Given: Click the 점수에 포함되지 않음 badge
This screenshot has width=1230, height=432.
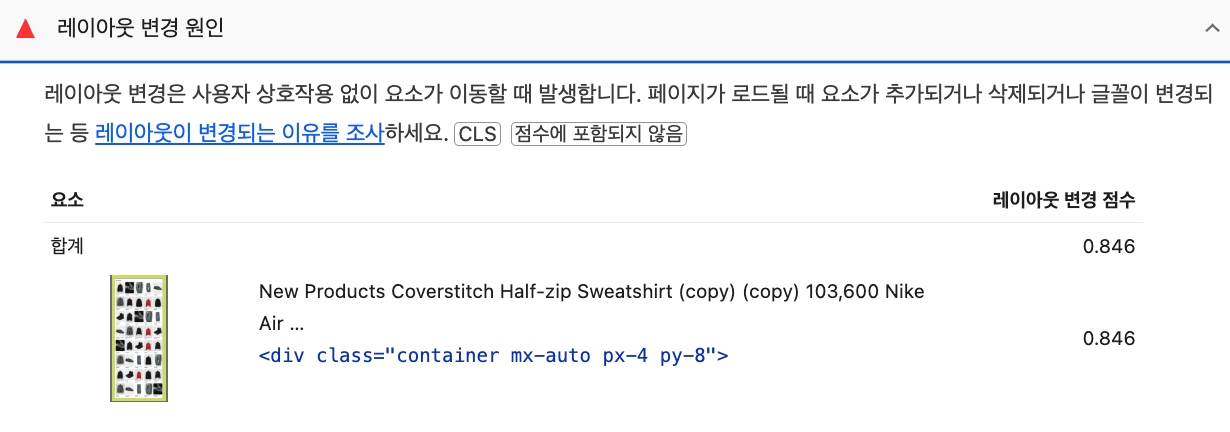Looking at the screenshot, I should coord(598,134).
